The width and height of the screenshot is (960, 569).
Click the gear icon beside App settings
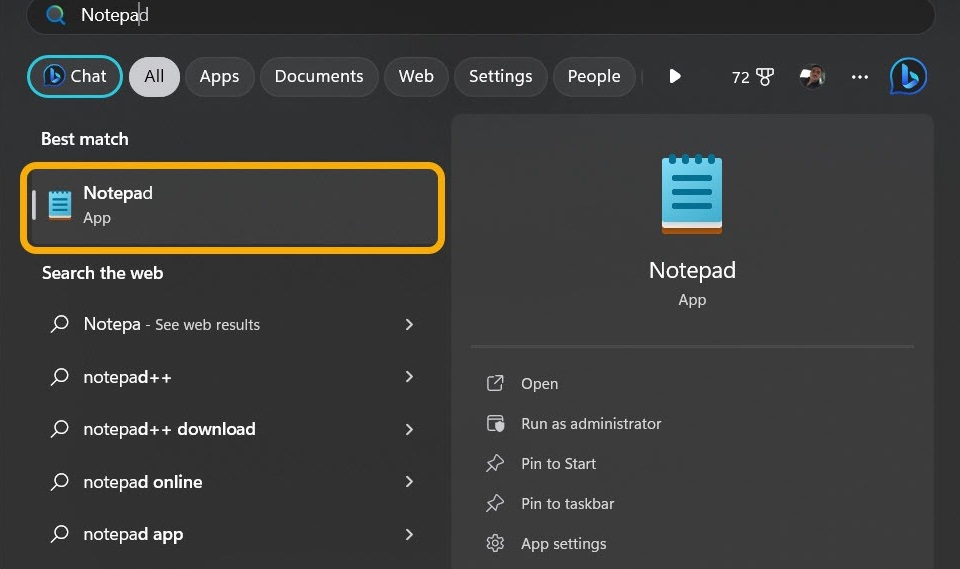click(495, 543)
